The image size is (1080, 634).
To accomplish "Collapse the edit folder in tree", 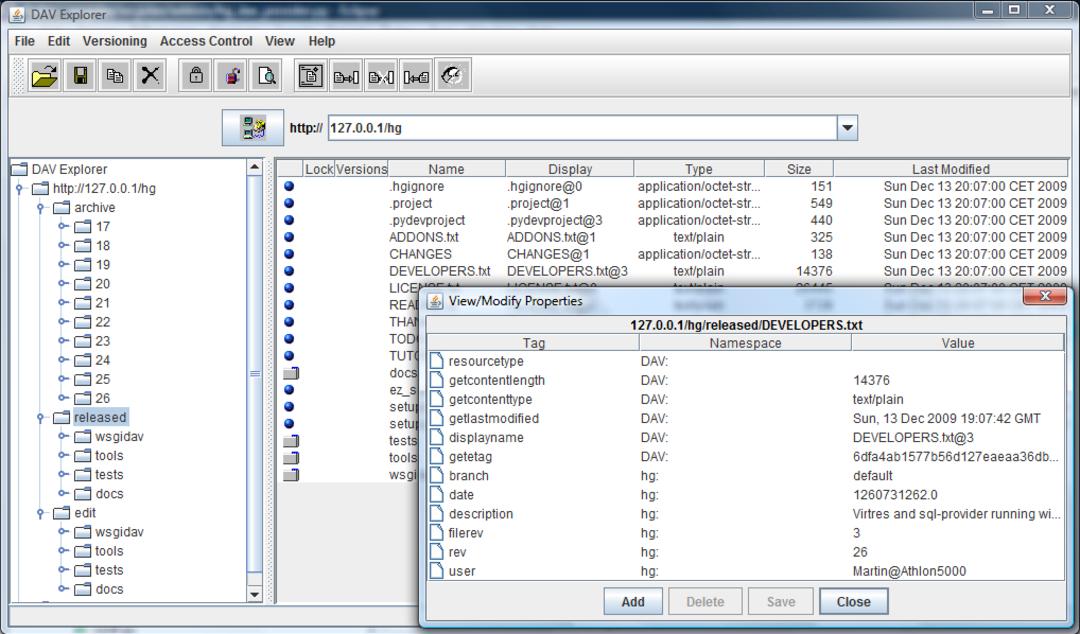I will coord(41,513).
